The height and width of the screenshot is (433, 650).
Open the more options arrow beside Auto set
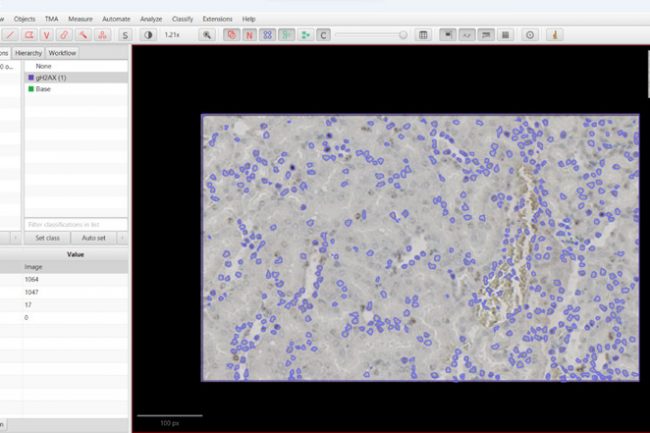coord(122,238)
